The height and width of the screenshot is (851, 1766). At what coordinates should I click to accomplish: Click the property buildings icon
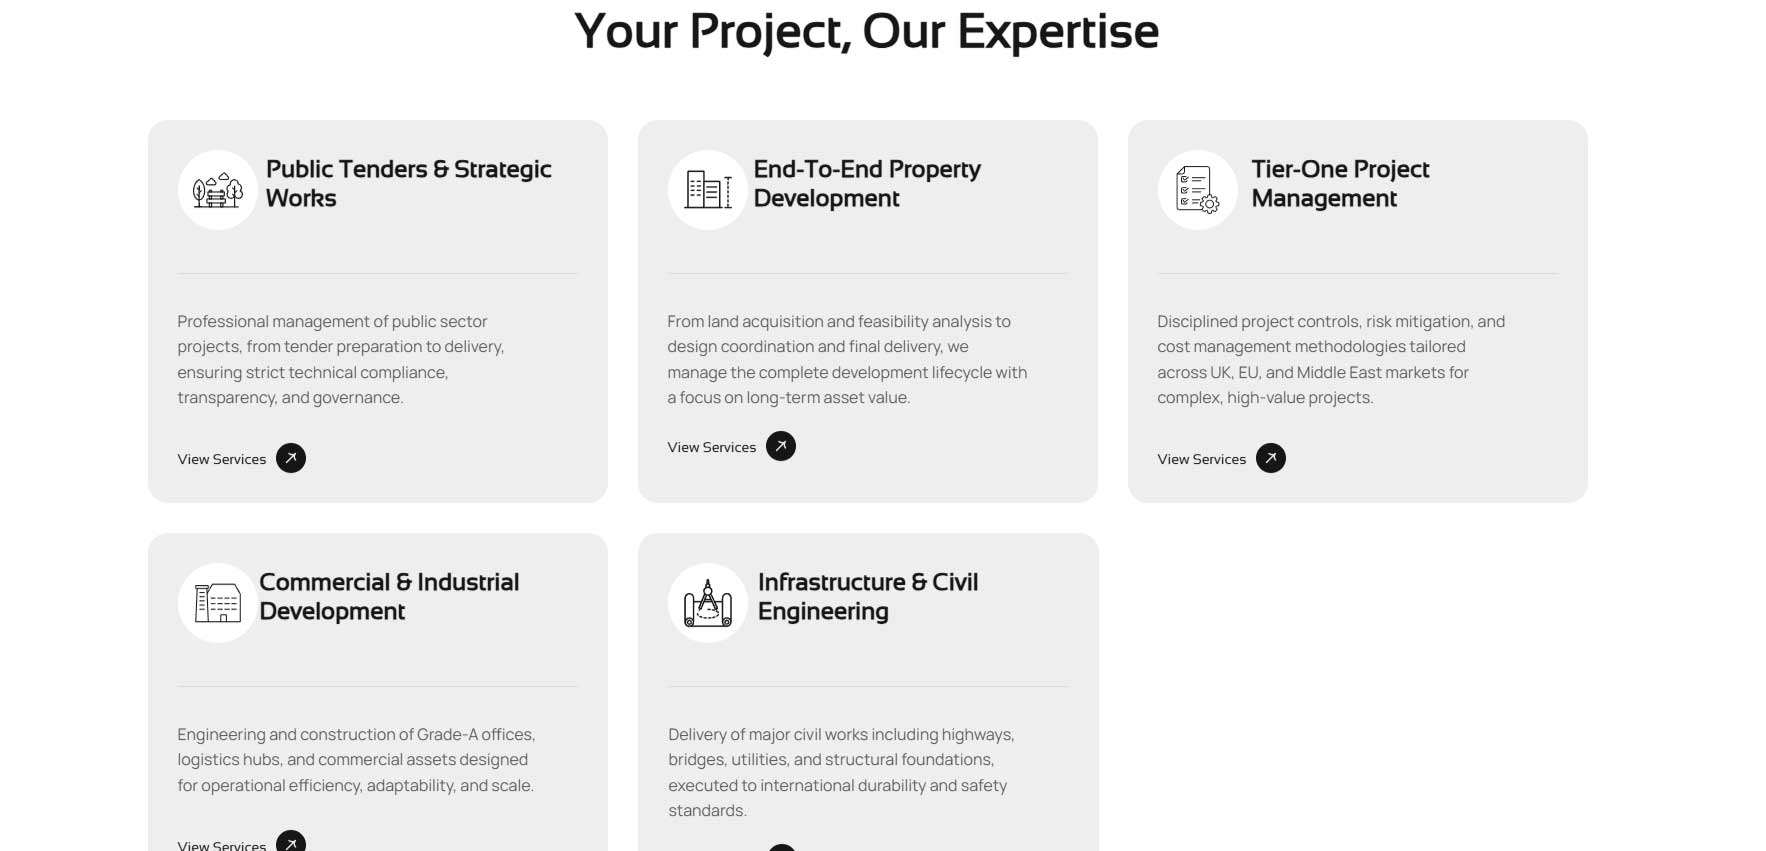[707, 190]
